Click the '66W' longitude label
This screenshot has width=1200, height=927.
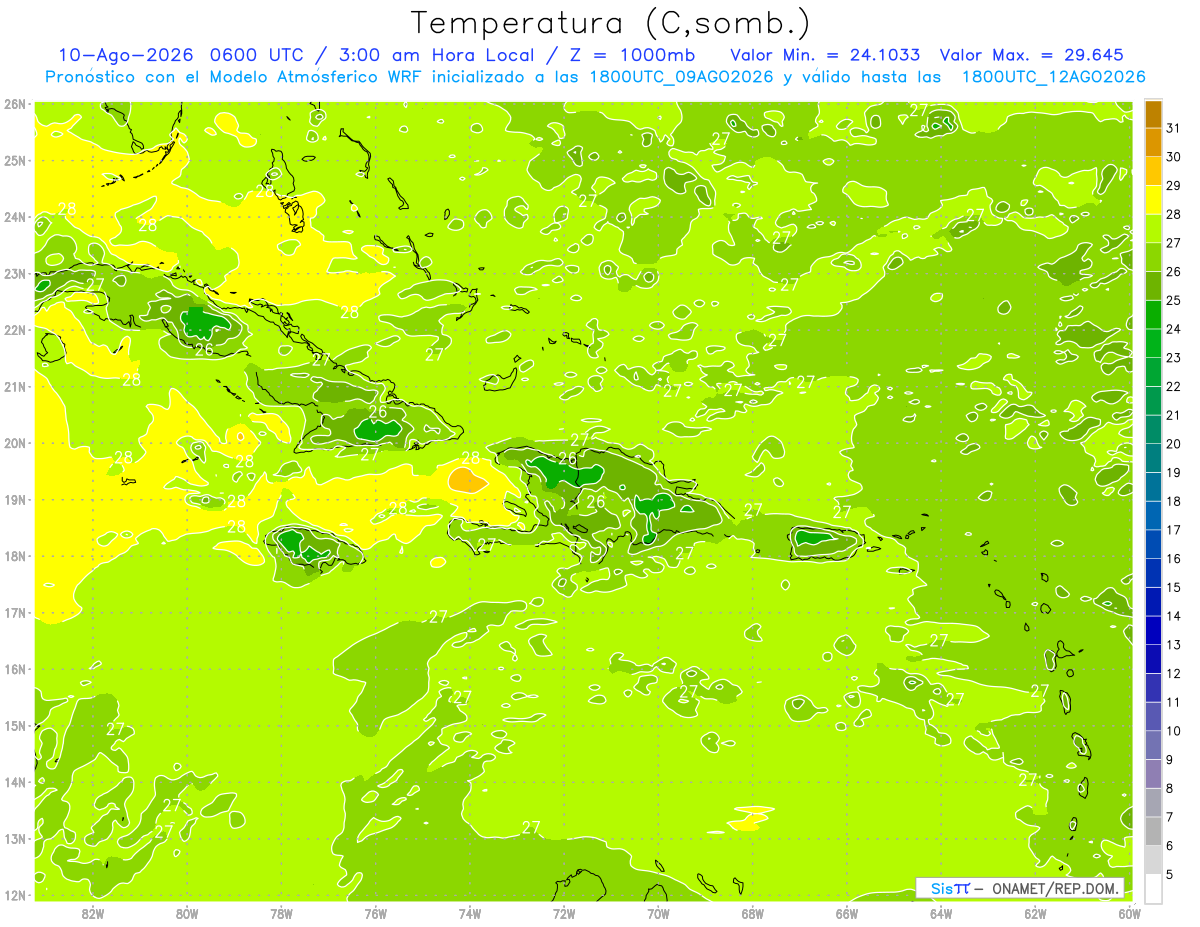pyautogui.click(x=847, y=913)
